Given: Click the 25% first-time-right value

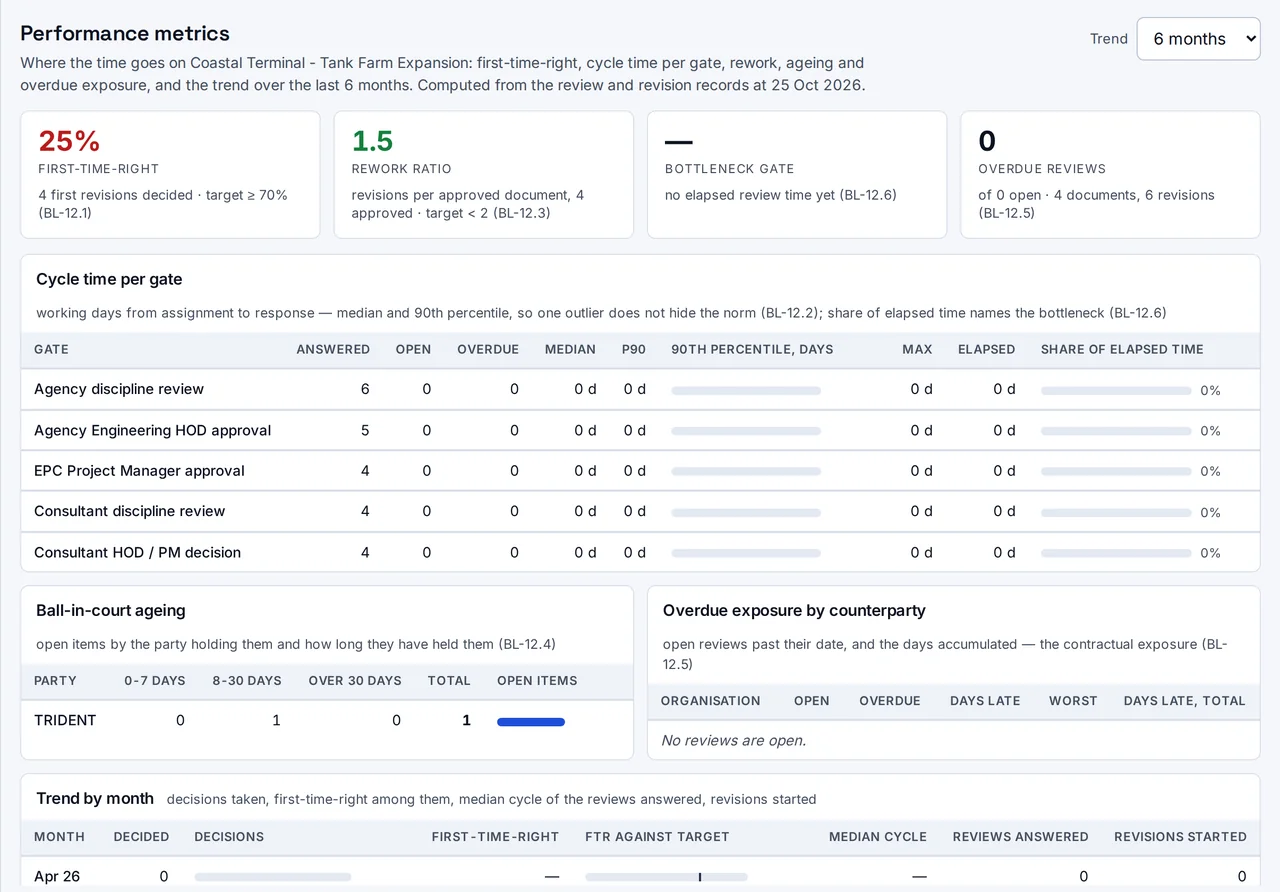Looking at the screenshot, I should (69, 141).
